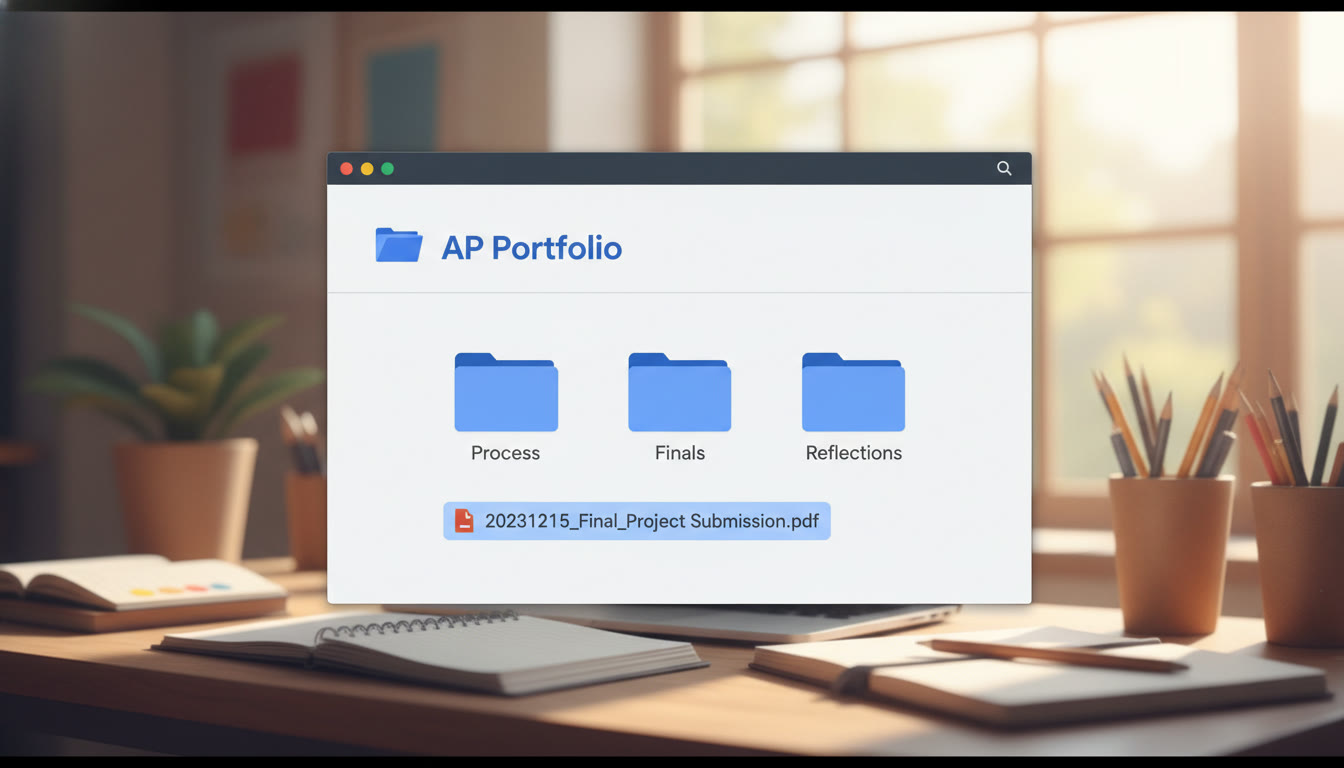Click the AP Portfolio header folder icon
Image resolution: width=1344 pixels, height=768 pixels.
[398, 245]
